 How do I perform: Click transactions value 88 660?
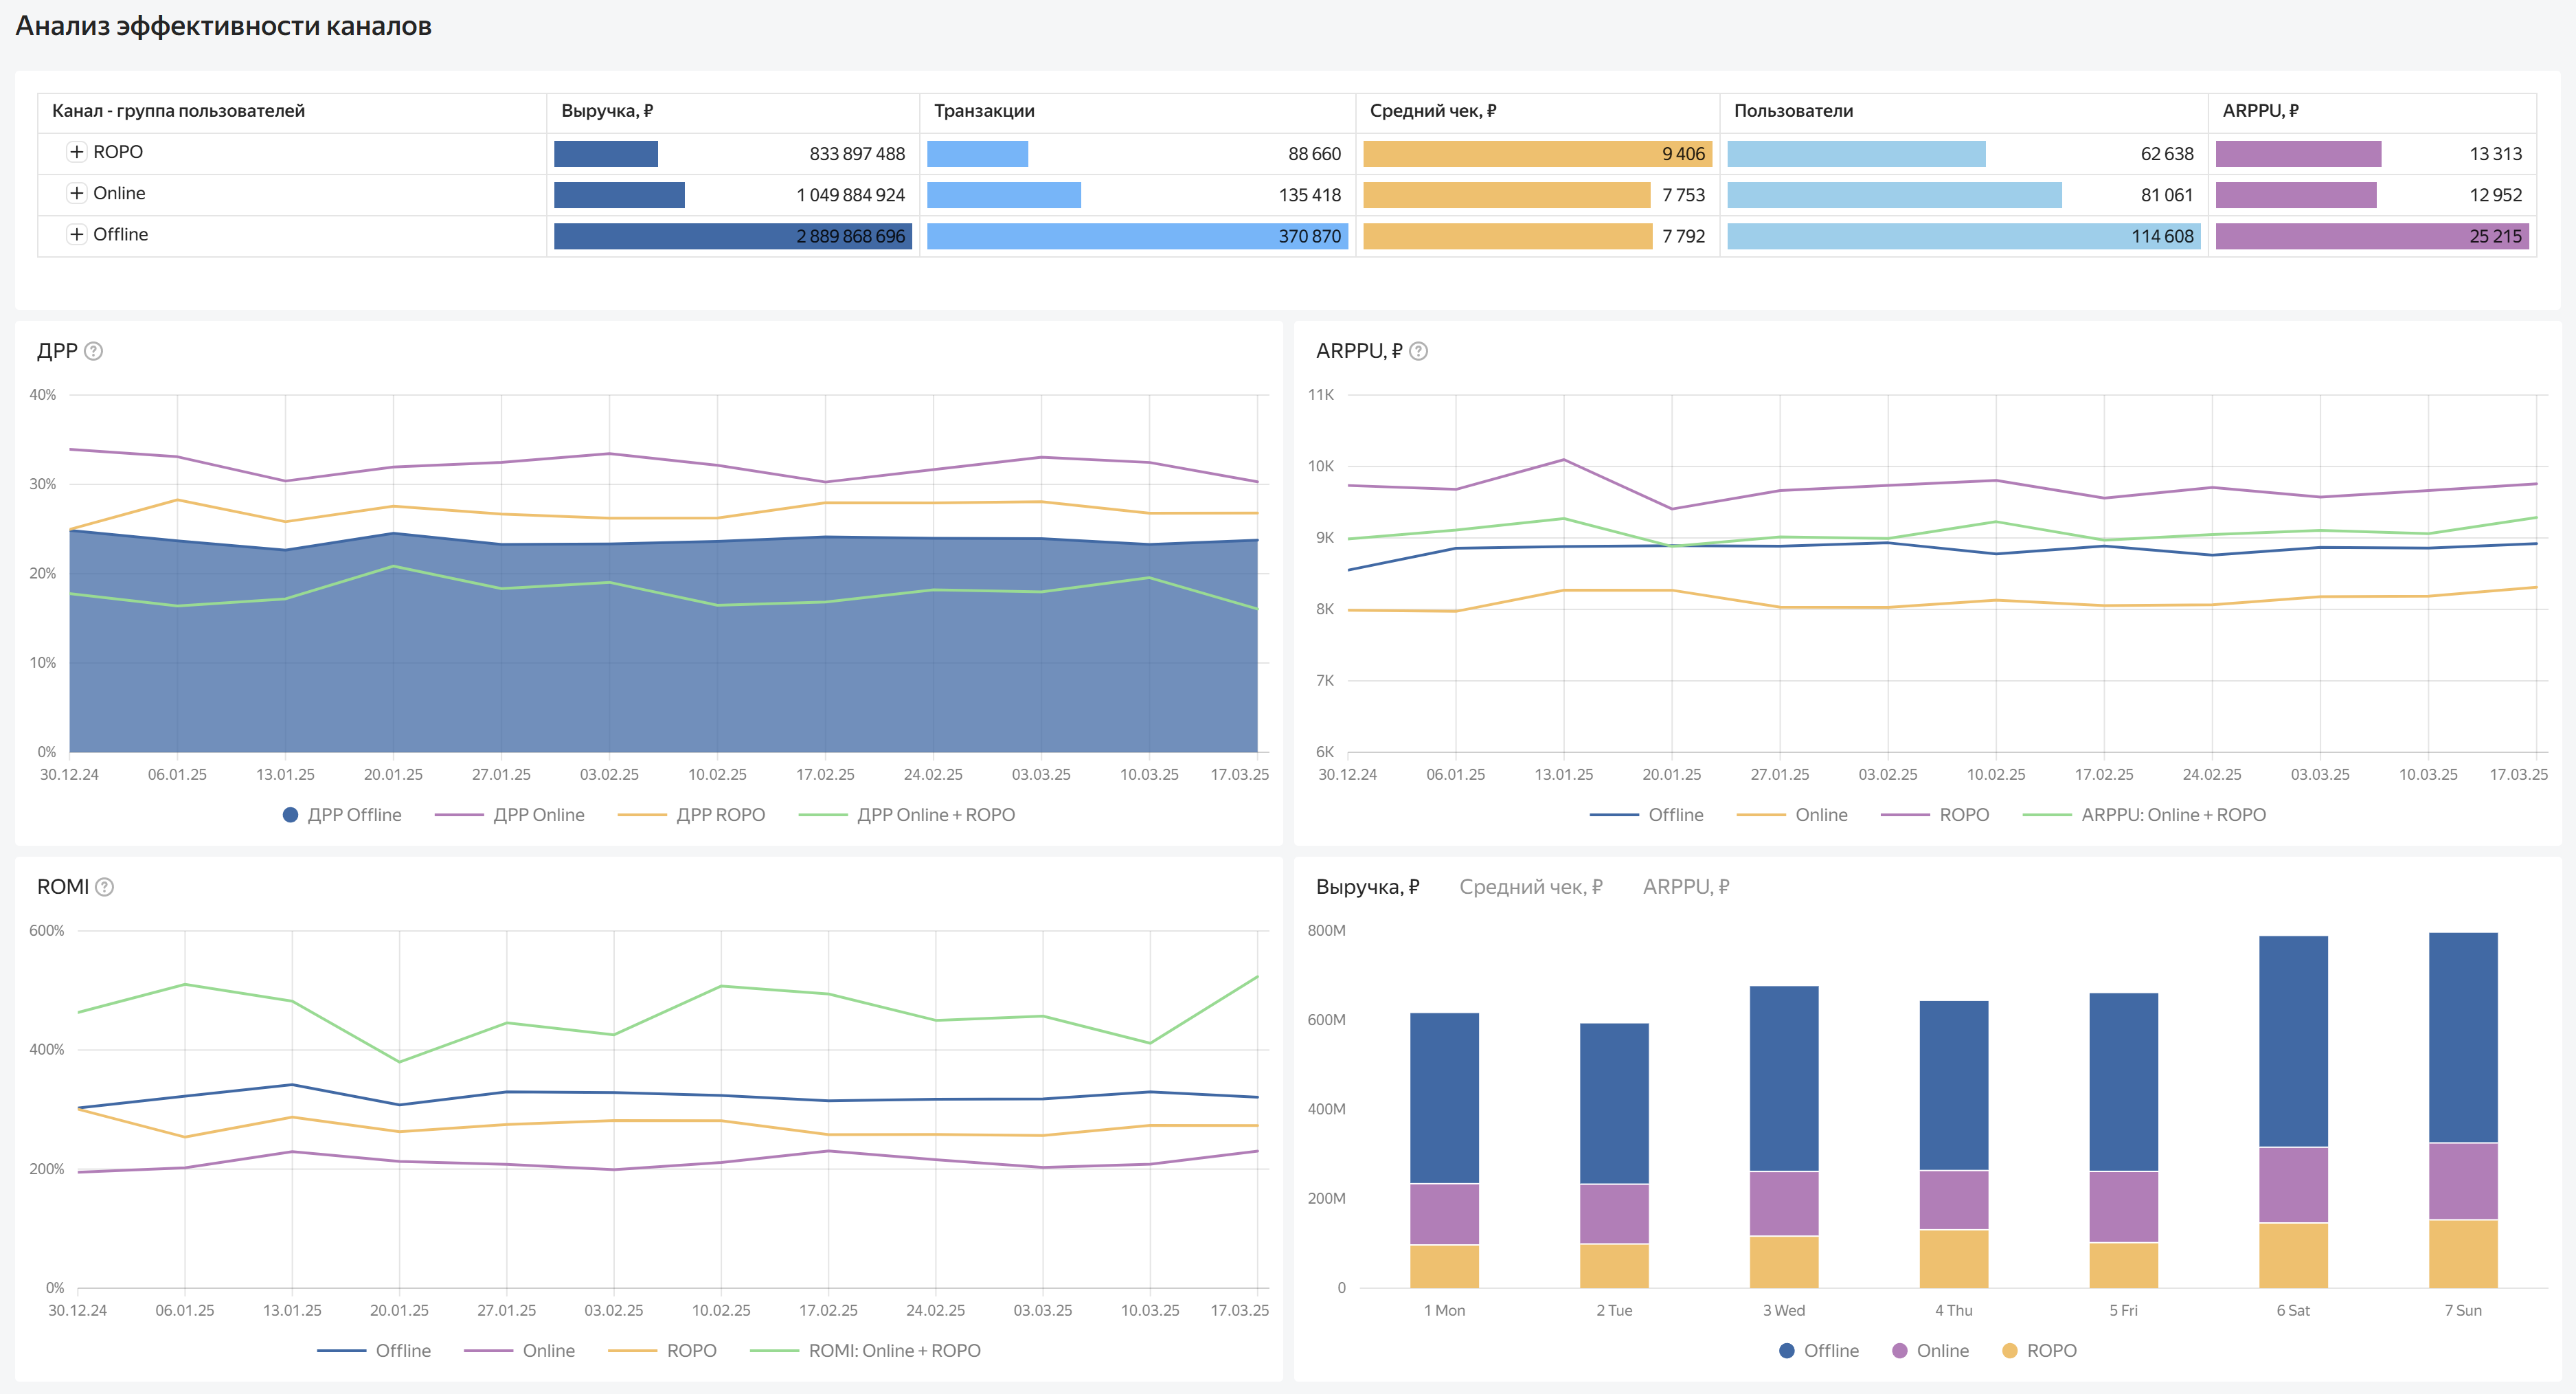coord(1314,154)
